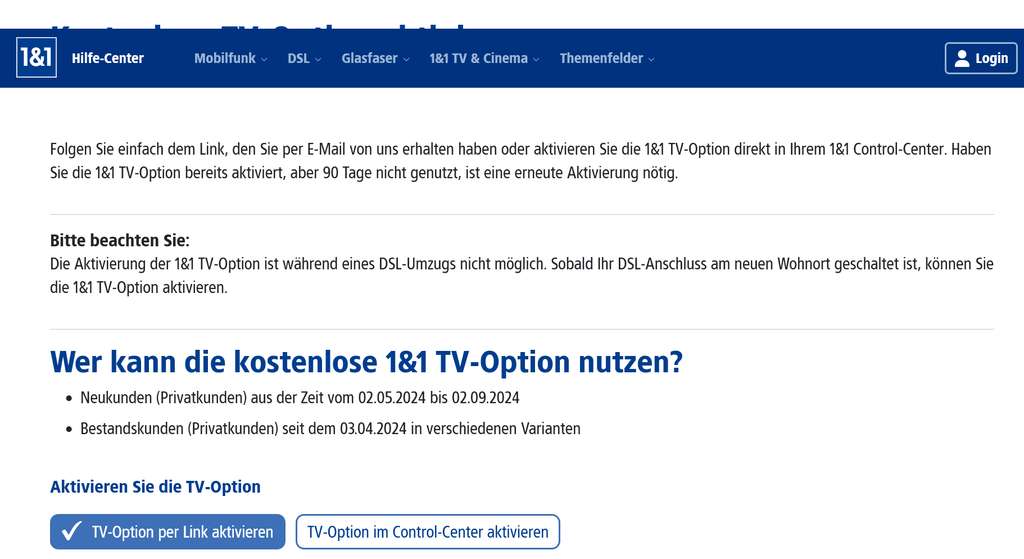
Task: Click heading Wer kann die kostenlose 1&1 TV-Option nutzen?
Action: pos(366,362)
